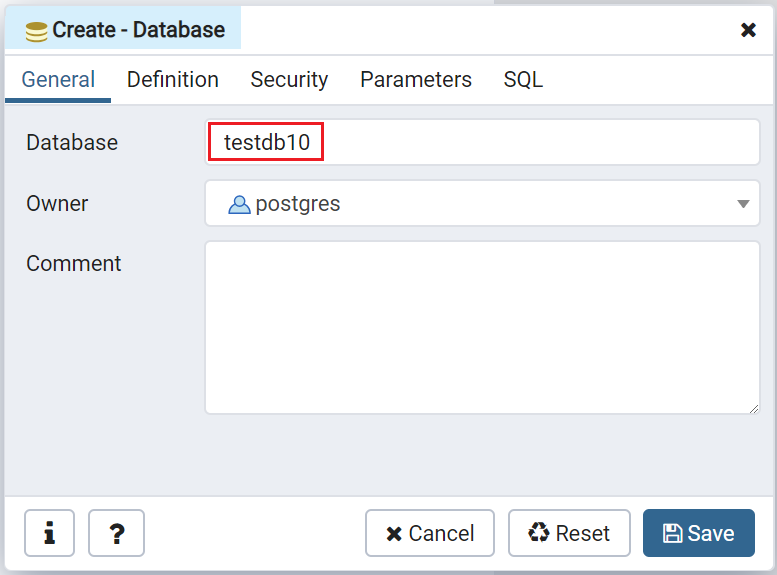
Task: Save the new database
Action: coord(698,533)
